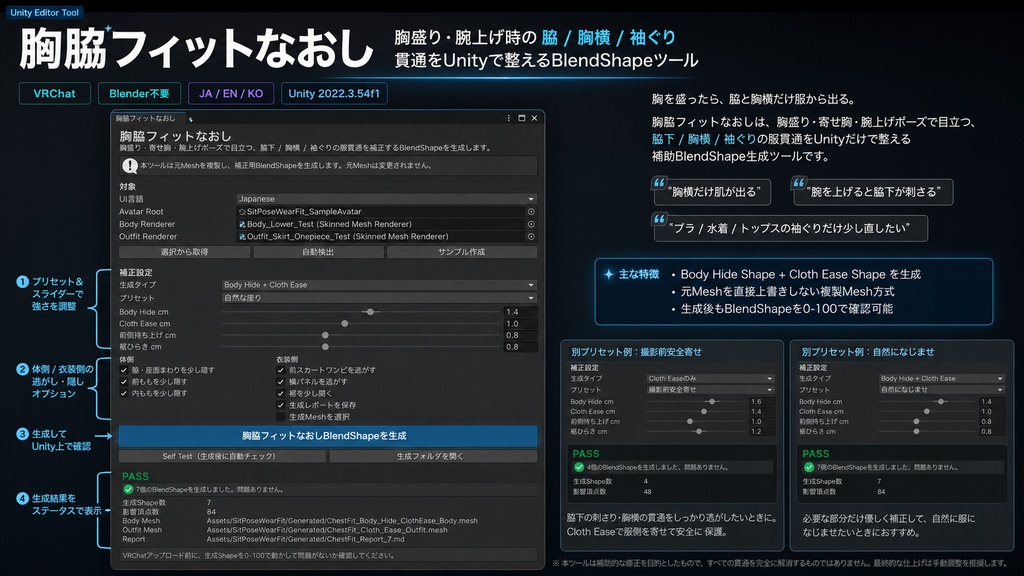The image size is (1024, 576).
Task: Adjust Body Hide slider in 撮影前安全寄せ panel
Action: click(x=712, y=402)
